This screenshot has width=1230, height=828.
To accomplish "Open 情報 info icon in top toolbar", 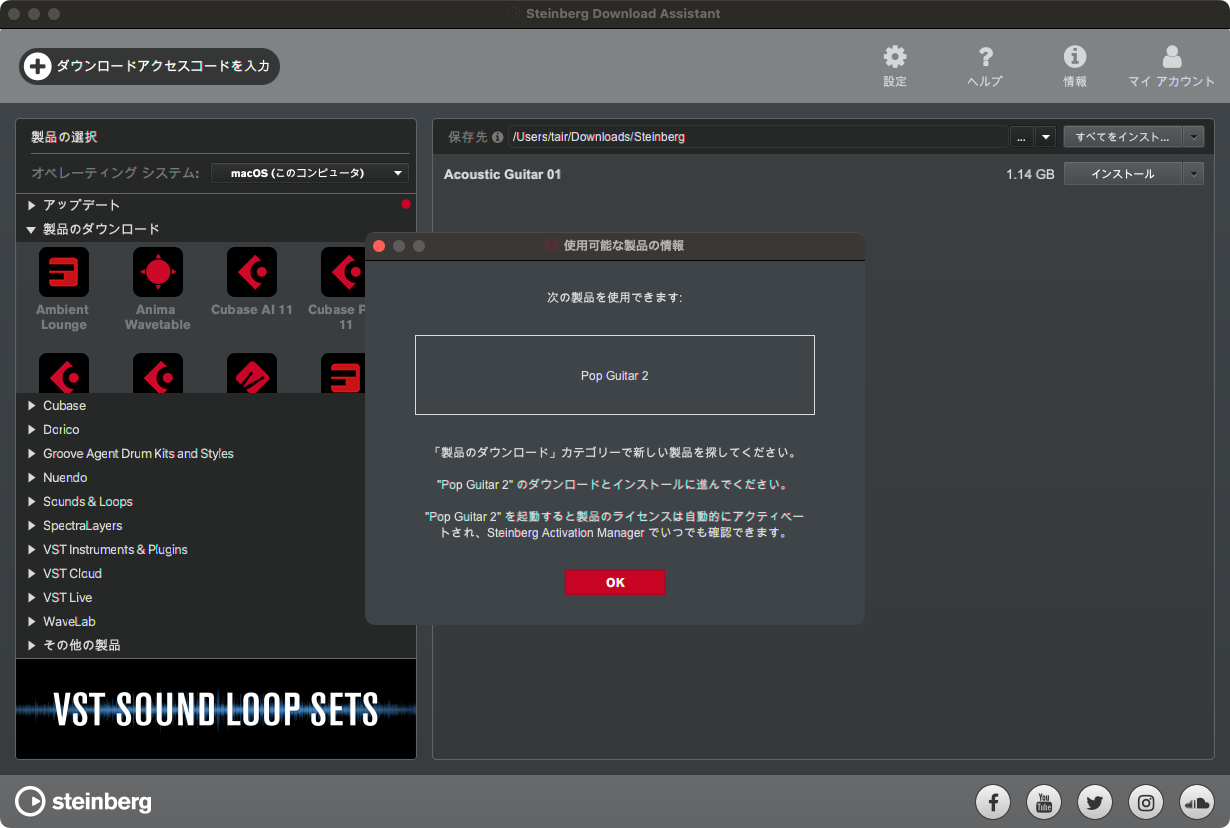I will coord(1075,57).
